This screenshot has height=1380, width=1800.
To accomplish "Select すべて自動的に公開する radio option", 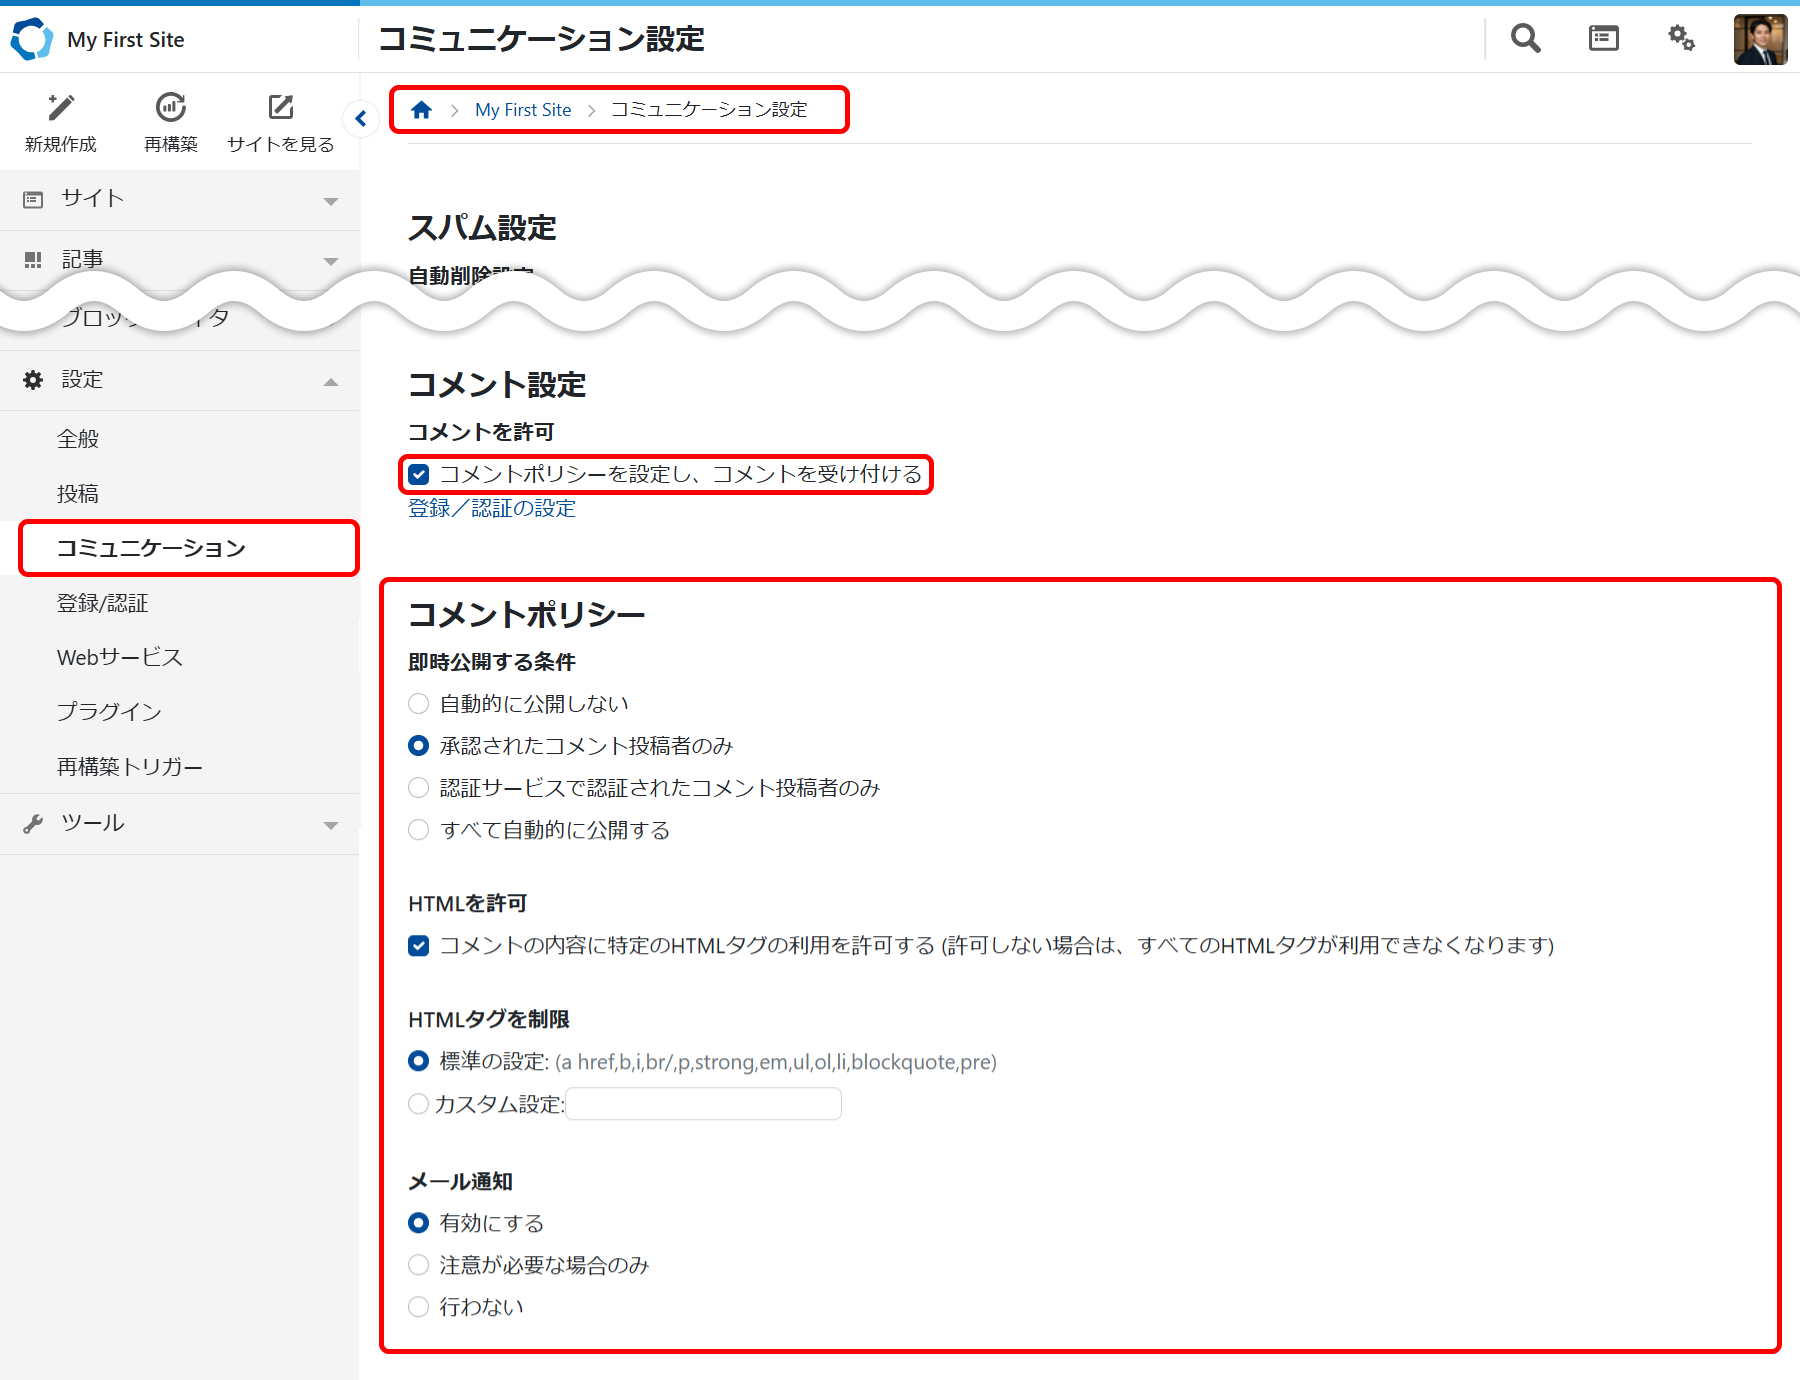I will 419,830.
